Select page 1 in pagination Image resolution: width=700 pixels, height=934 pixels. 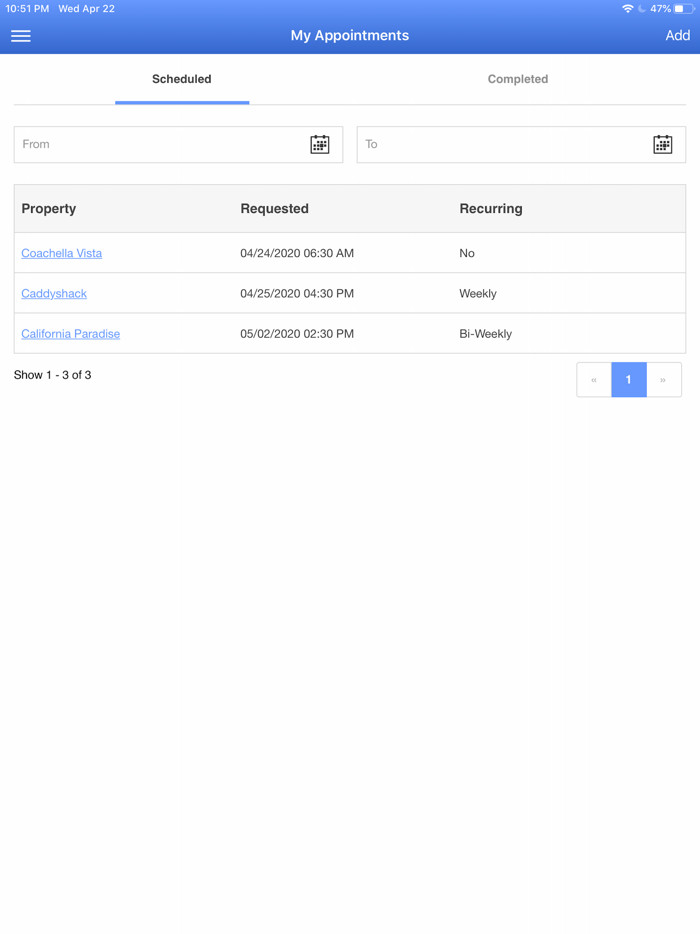click(629, 379)
